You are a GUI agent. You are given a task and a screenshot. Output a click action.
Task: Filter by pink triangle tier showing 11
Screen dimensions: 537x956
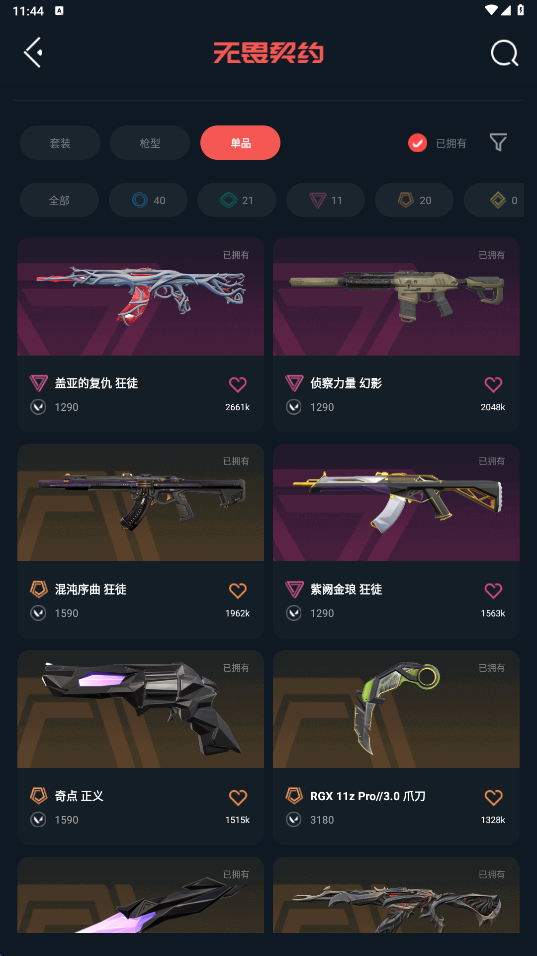tap(325, 200)
